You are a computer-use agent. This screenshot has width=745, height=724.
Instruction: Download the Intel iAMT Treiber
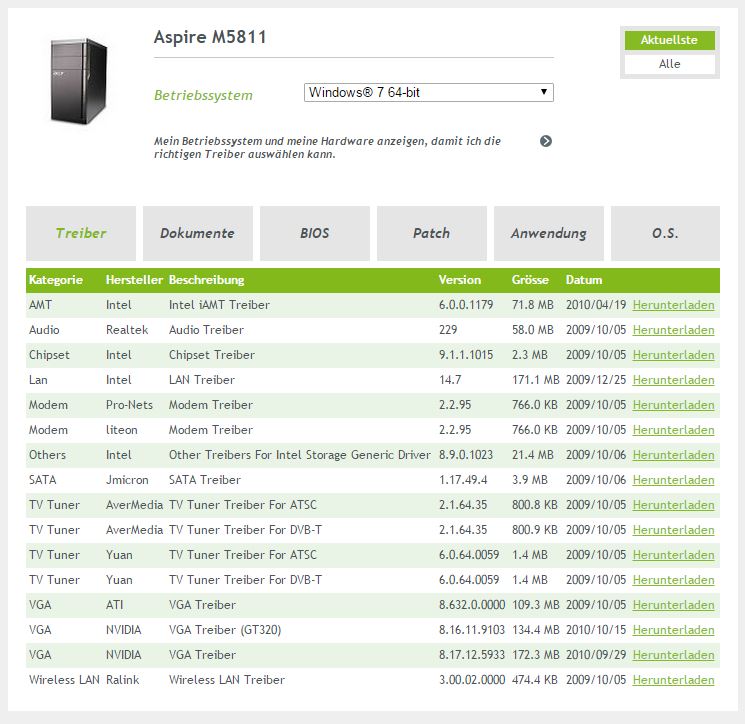click(673, 305)
